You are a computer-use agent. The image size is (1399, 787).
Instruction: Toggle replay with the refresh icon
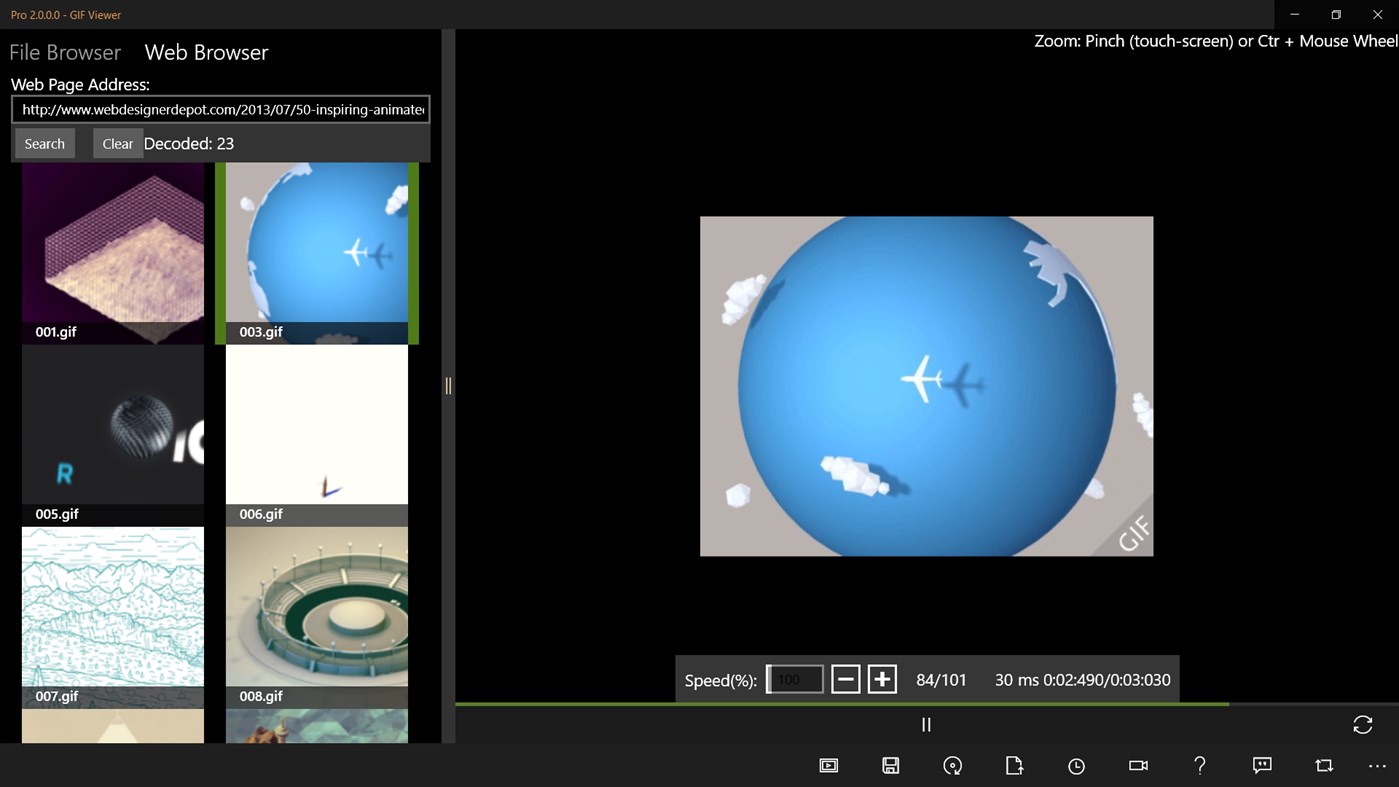[x=1363, y=724]
